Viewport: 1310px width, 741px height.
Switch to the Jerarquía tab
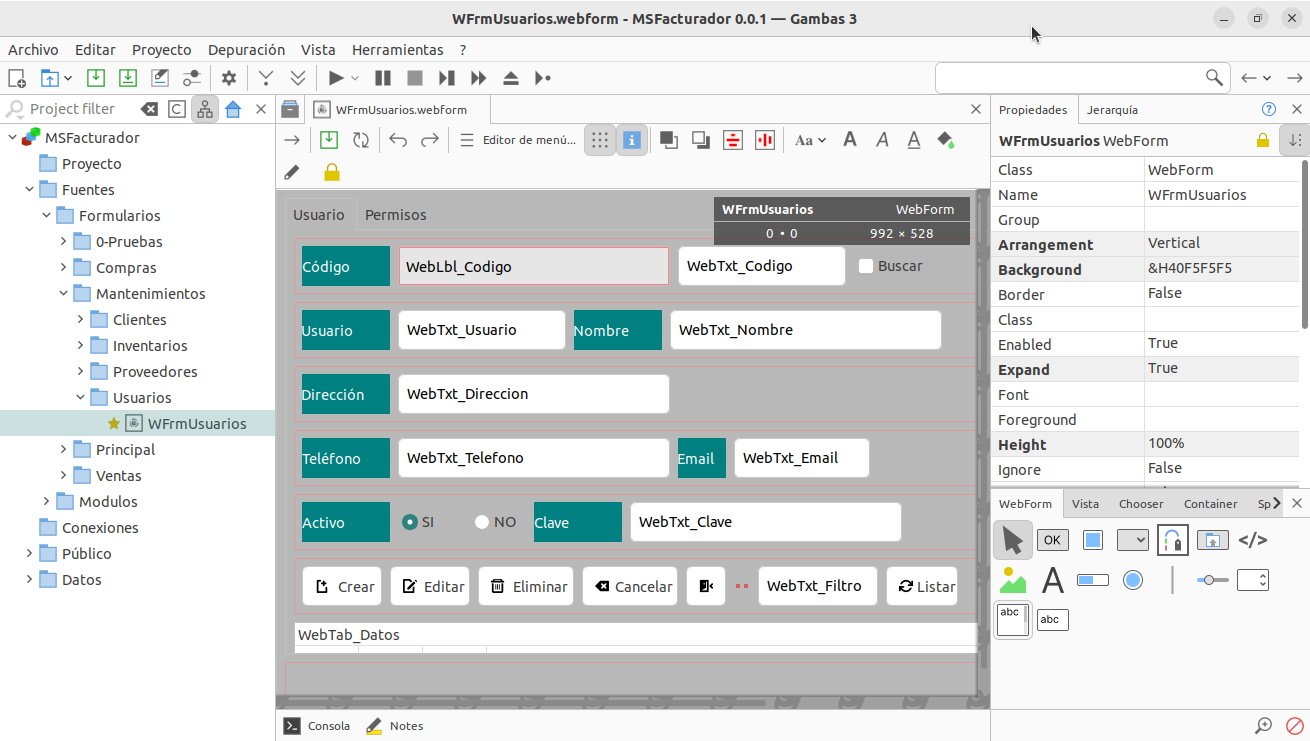1112,110
